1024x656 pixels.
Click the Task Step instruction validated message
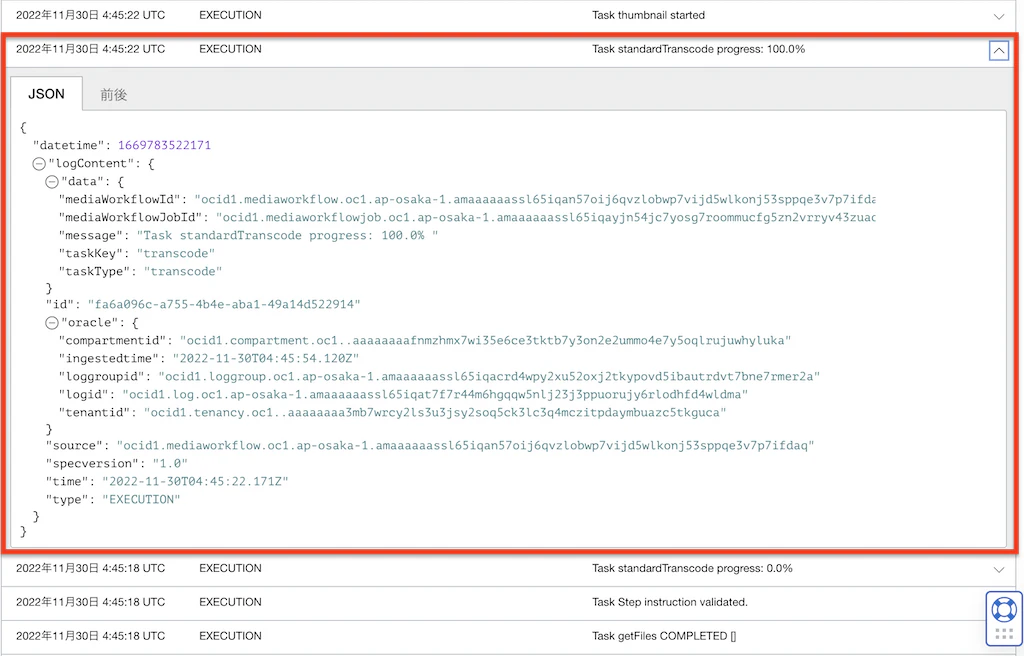(670, 602)
